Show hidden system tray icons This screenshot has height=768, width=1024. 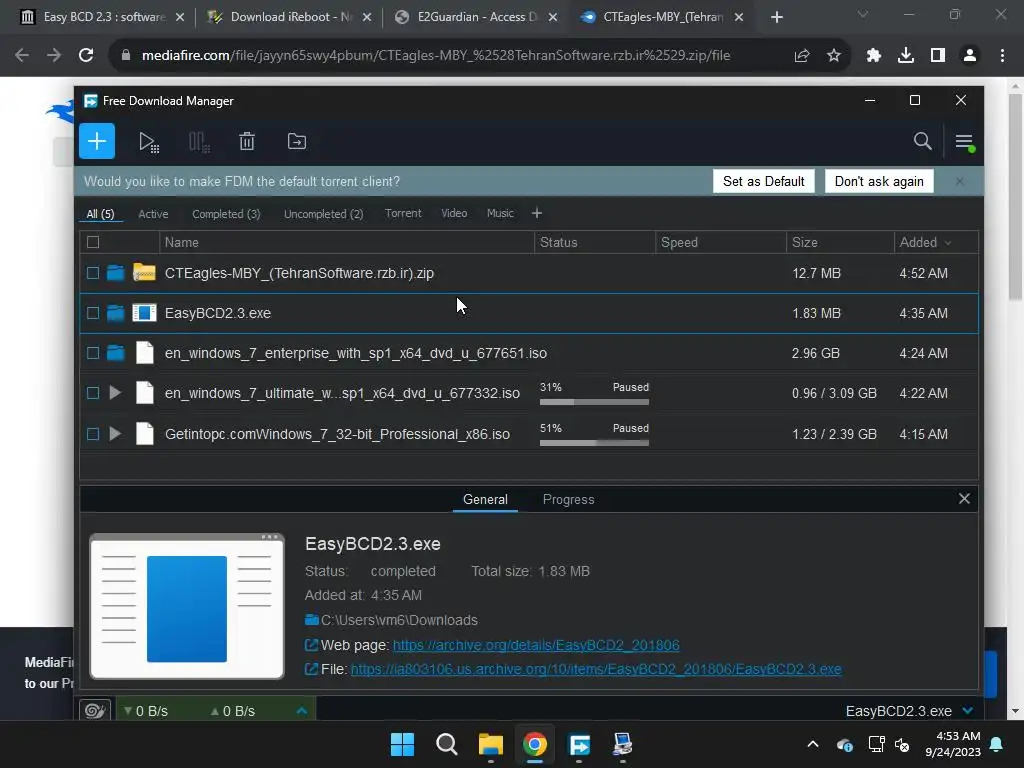coord(812,744)
